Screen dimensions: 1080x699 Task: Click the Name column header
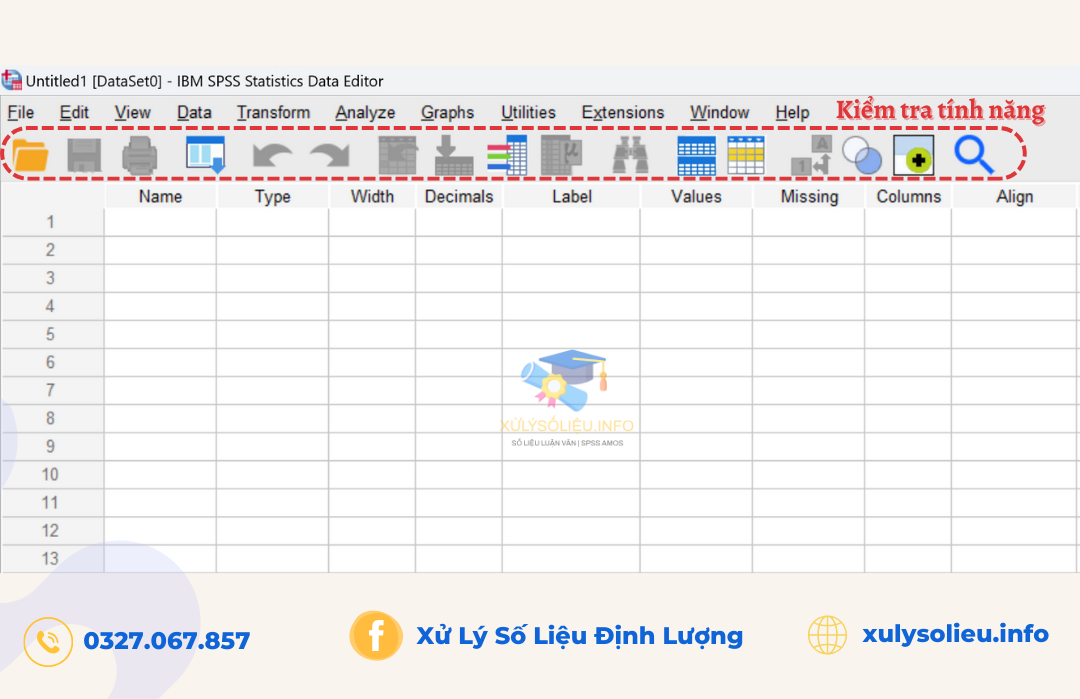(160, 196)
